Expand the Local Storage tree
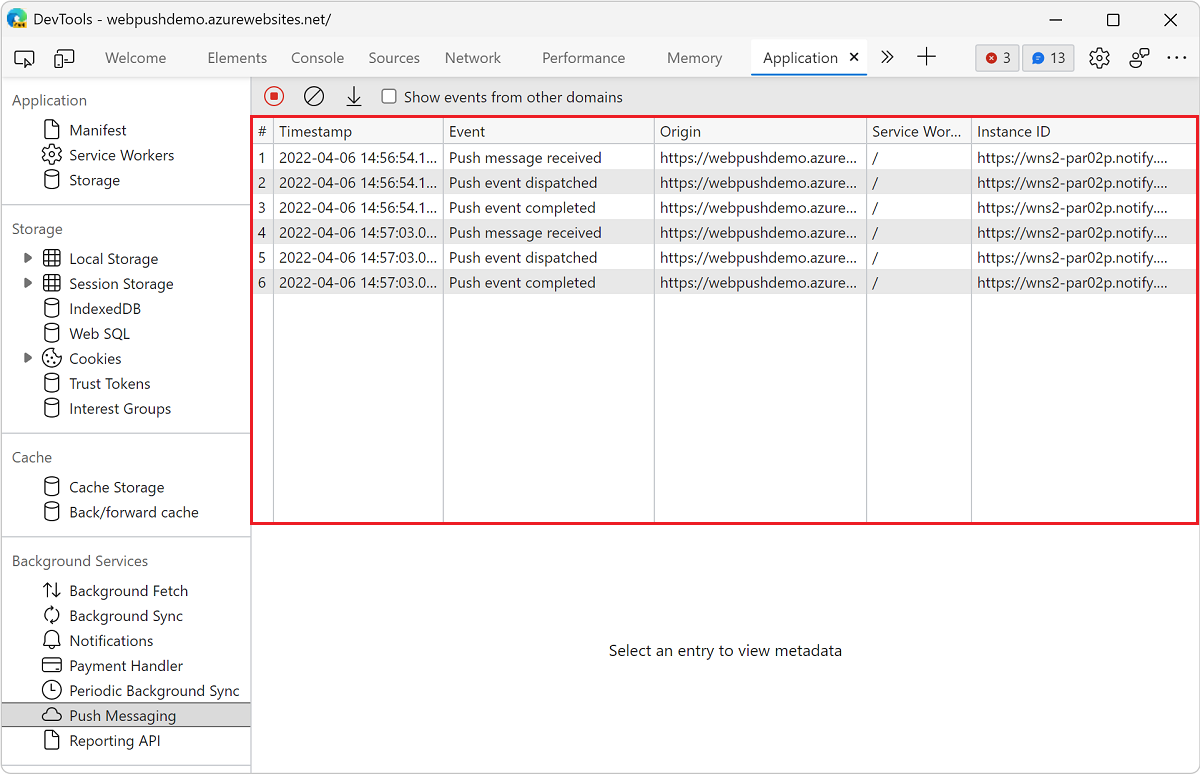Viewport: 1200px width, 774px height. [29, 258]
